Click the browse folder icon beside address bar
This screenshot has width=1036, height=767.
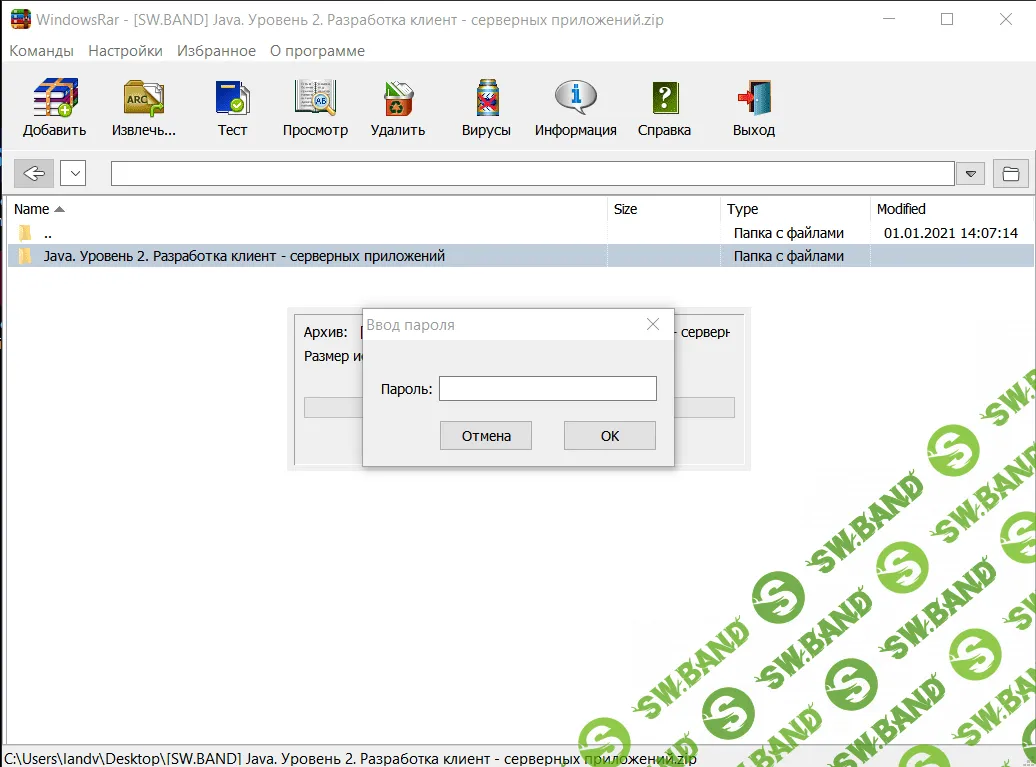coord(1010,174)
